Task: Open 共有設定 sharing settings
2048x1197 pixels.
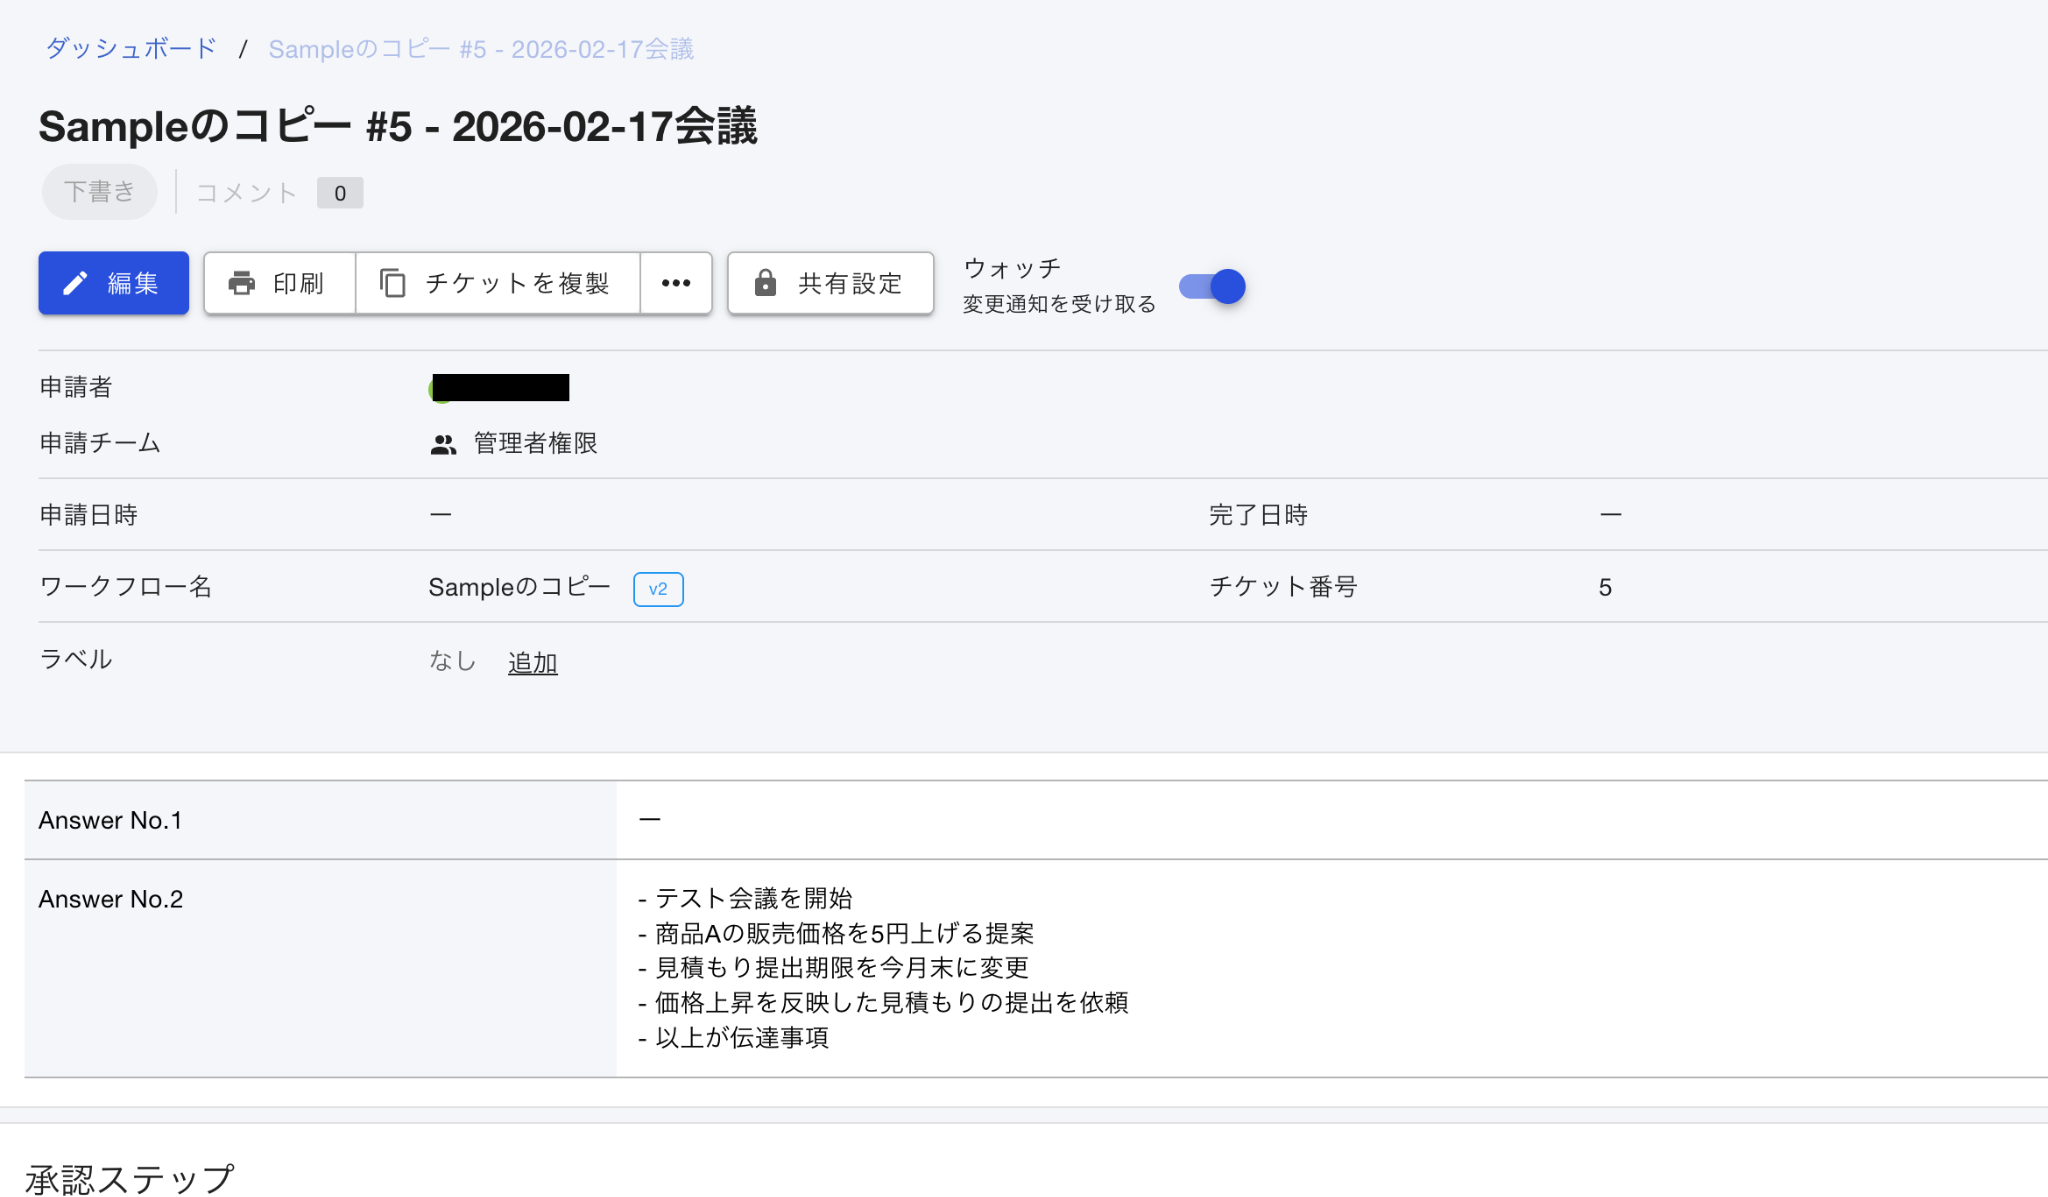Action: [x=850, y=284]
